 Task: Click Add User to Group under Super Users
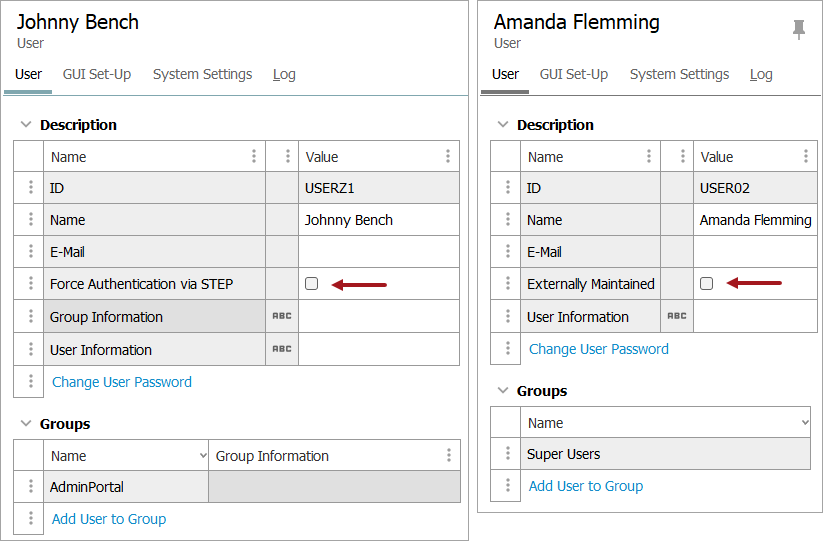click(586, 486)
